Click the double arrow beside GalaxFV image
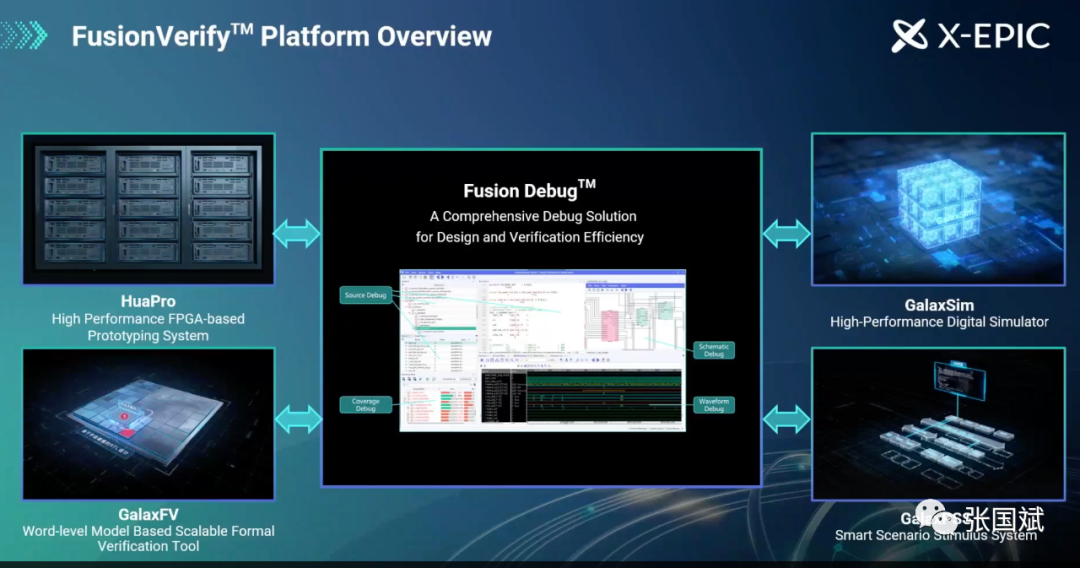The height and width of the screenshot is (568, 1080). coord(299,419)
